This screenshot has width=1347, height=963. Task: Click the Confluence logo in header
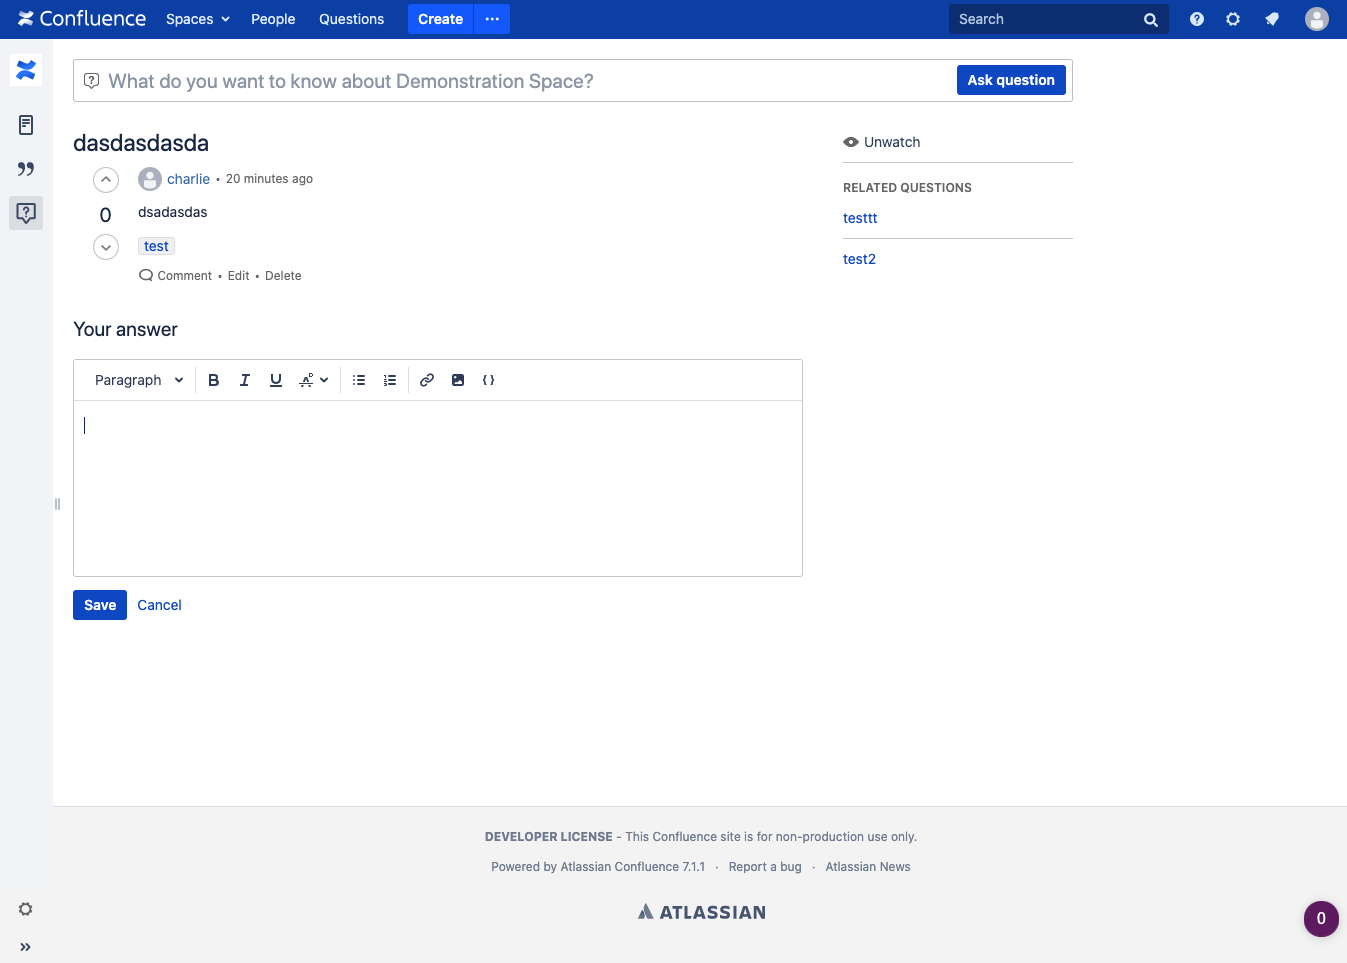(x=82, y=19)
